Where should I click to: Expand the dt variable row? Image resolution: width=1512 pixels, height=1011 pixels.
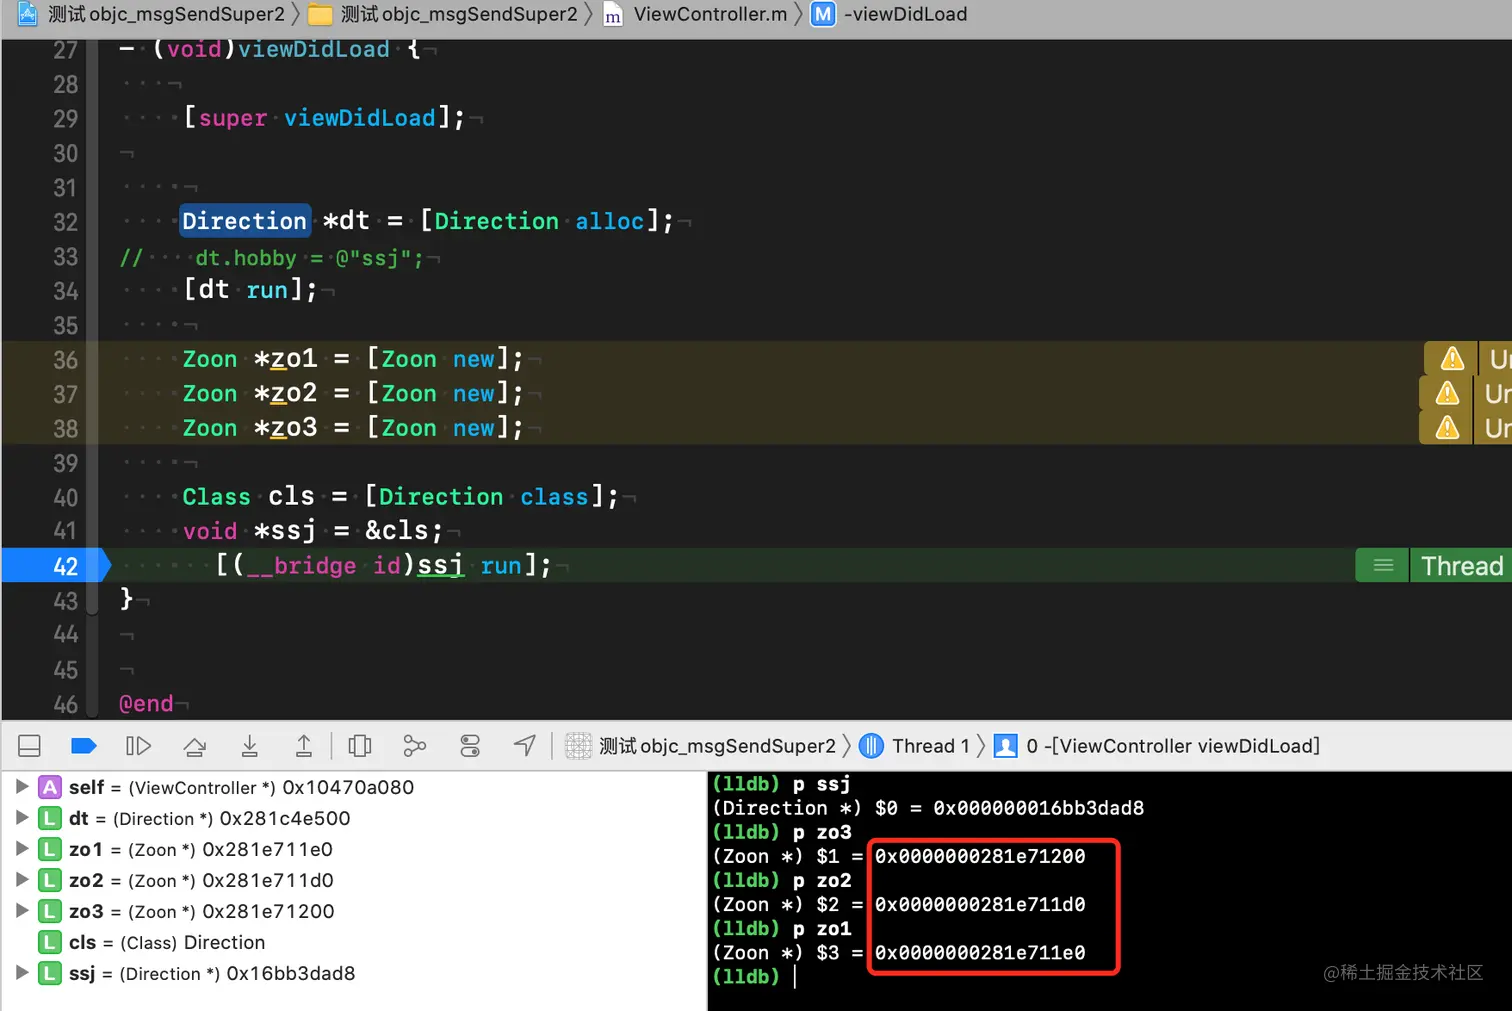21,818
